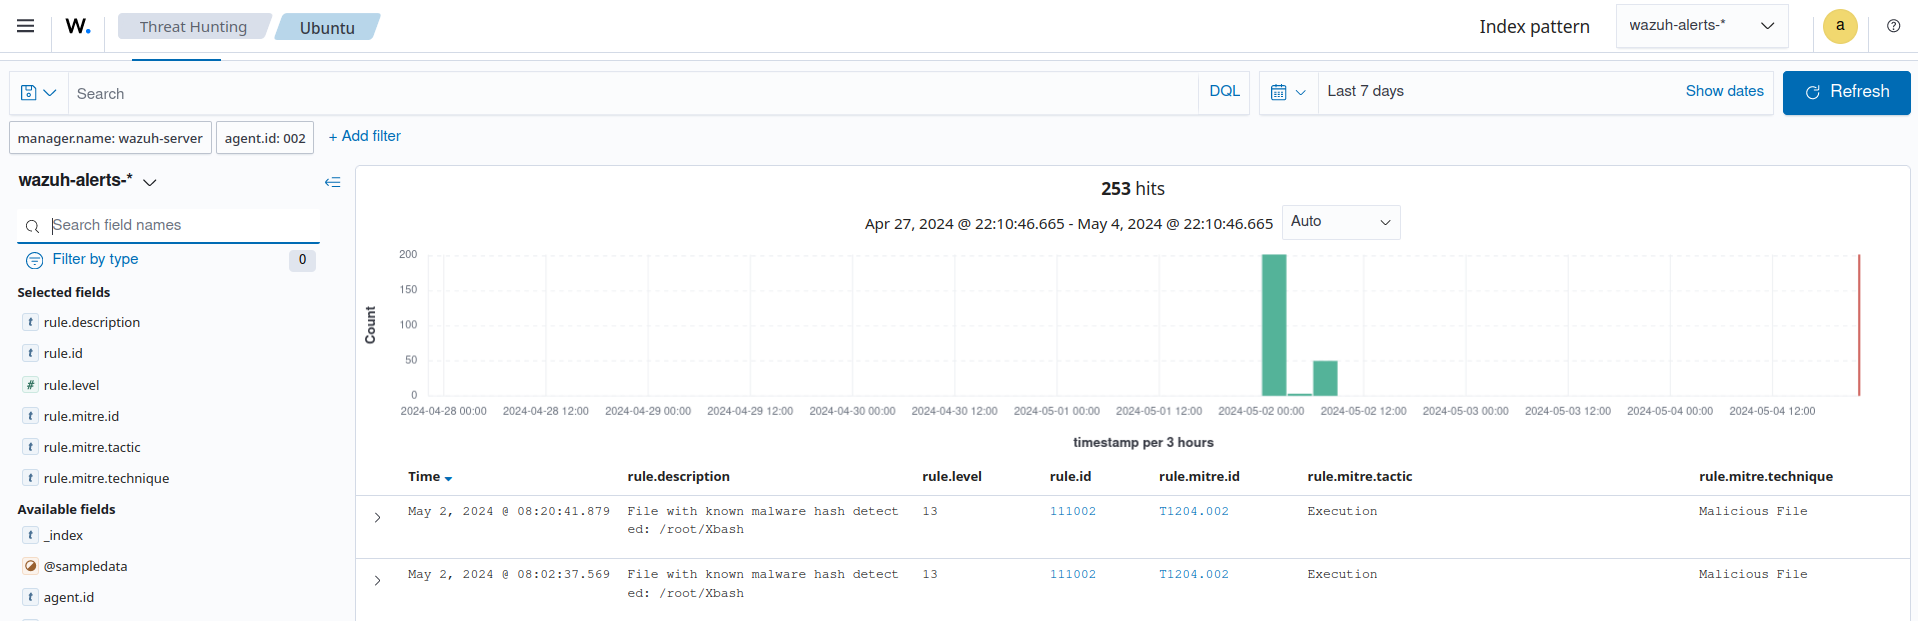This screenshot has width=1918, height=621.
Task: Open the help icon in header
Action: (1893, 26)
